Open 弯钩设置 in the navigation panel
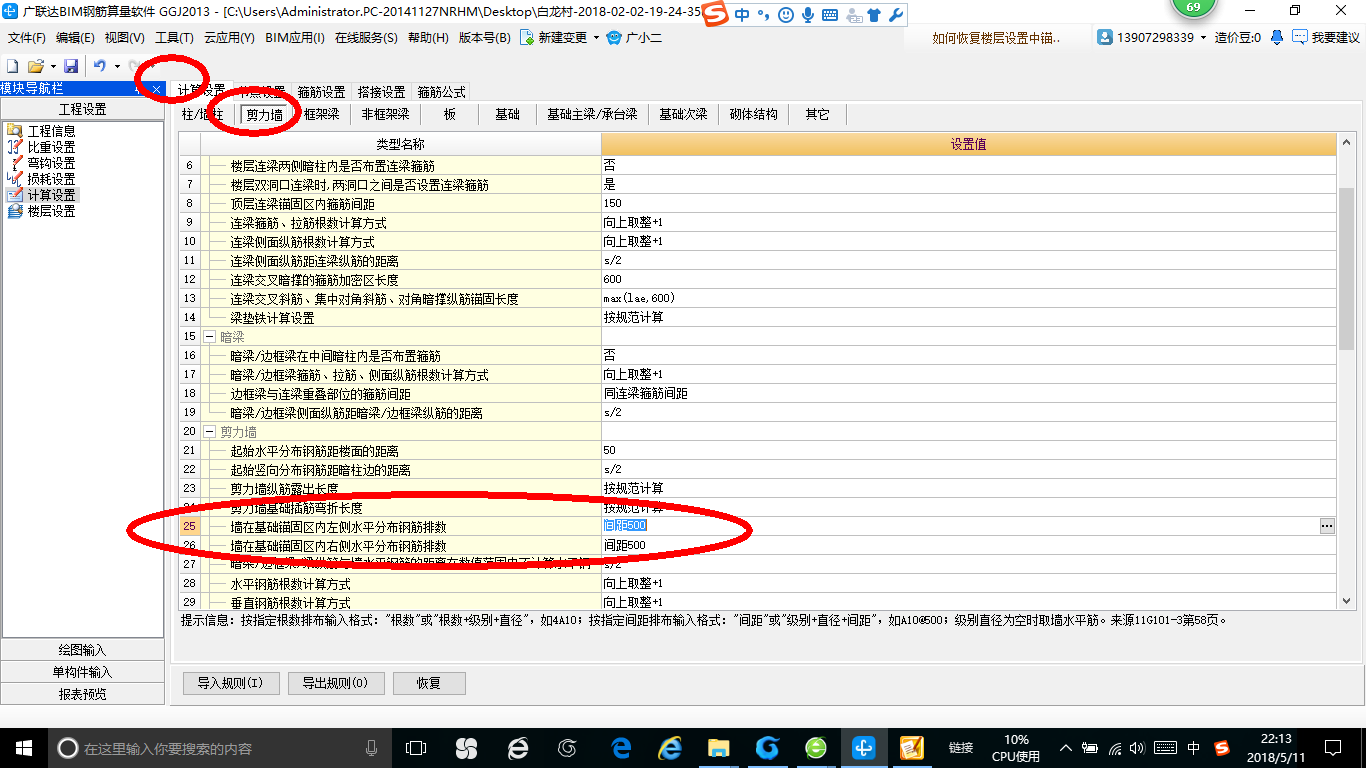 pyautogui.click(x=51, y=163)
